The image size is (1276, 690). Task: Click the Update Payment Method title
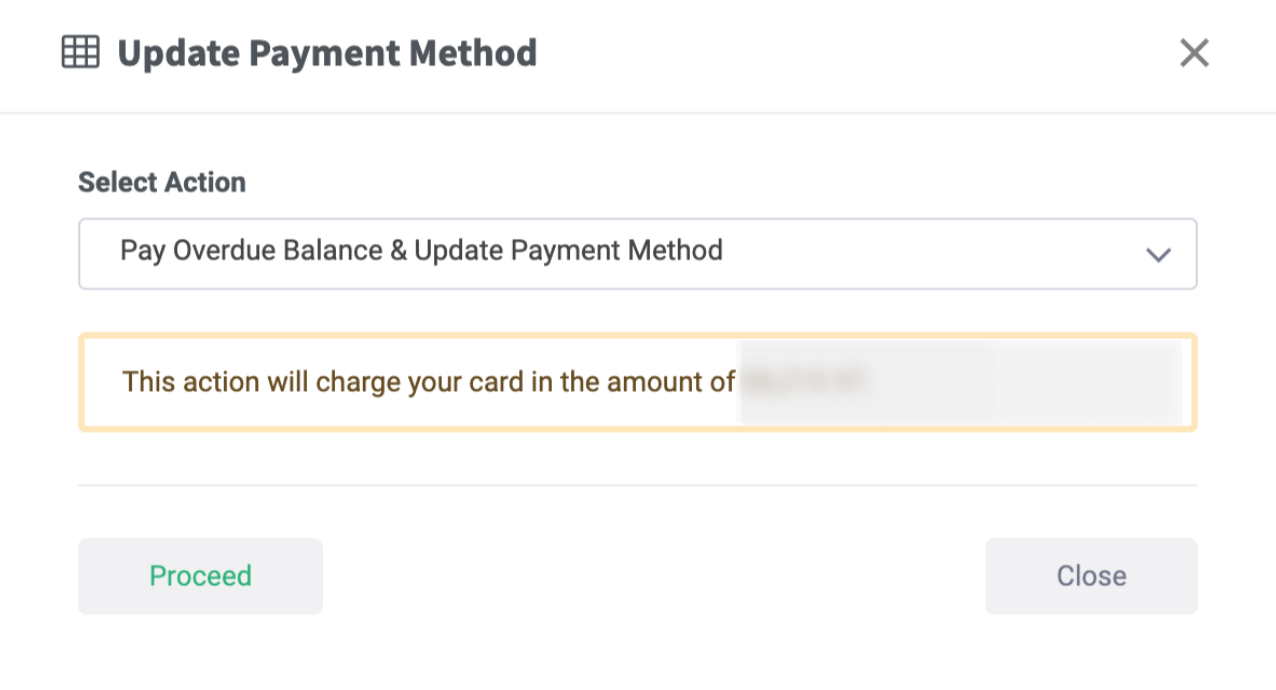[x=327, y=53]
